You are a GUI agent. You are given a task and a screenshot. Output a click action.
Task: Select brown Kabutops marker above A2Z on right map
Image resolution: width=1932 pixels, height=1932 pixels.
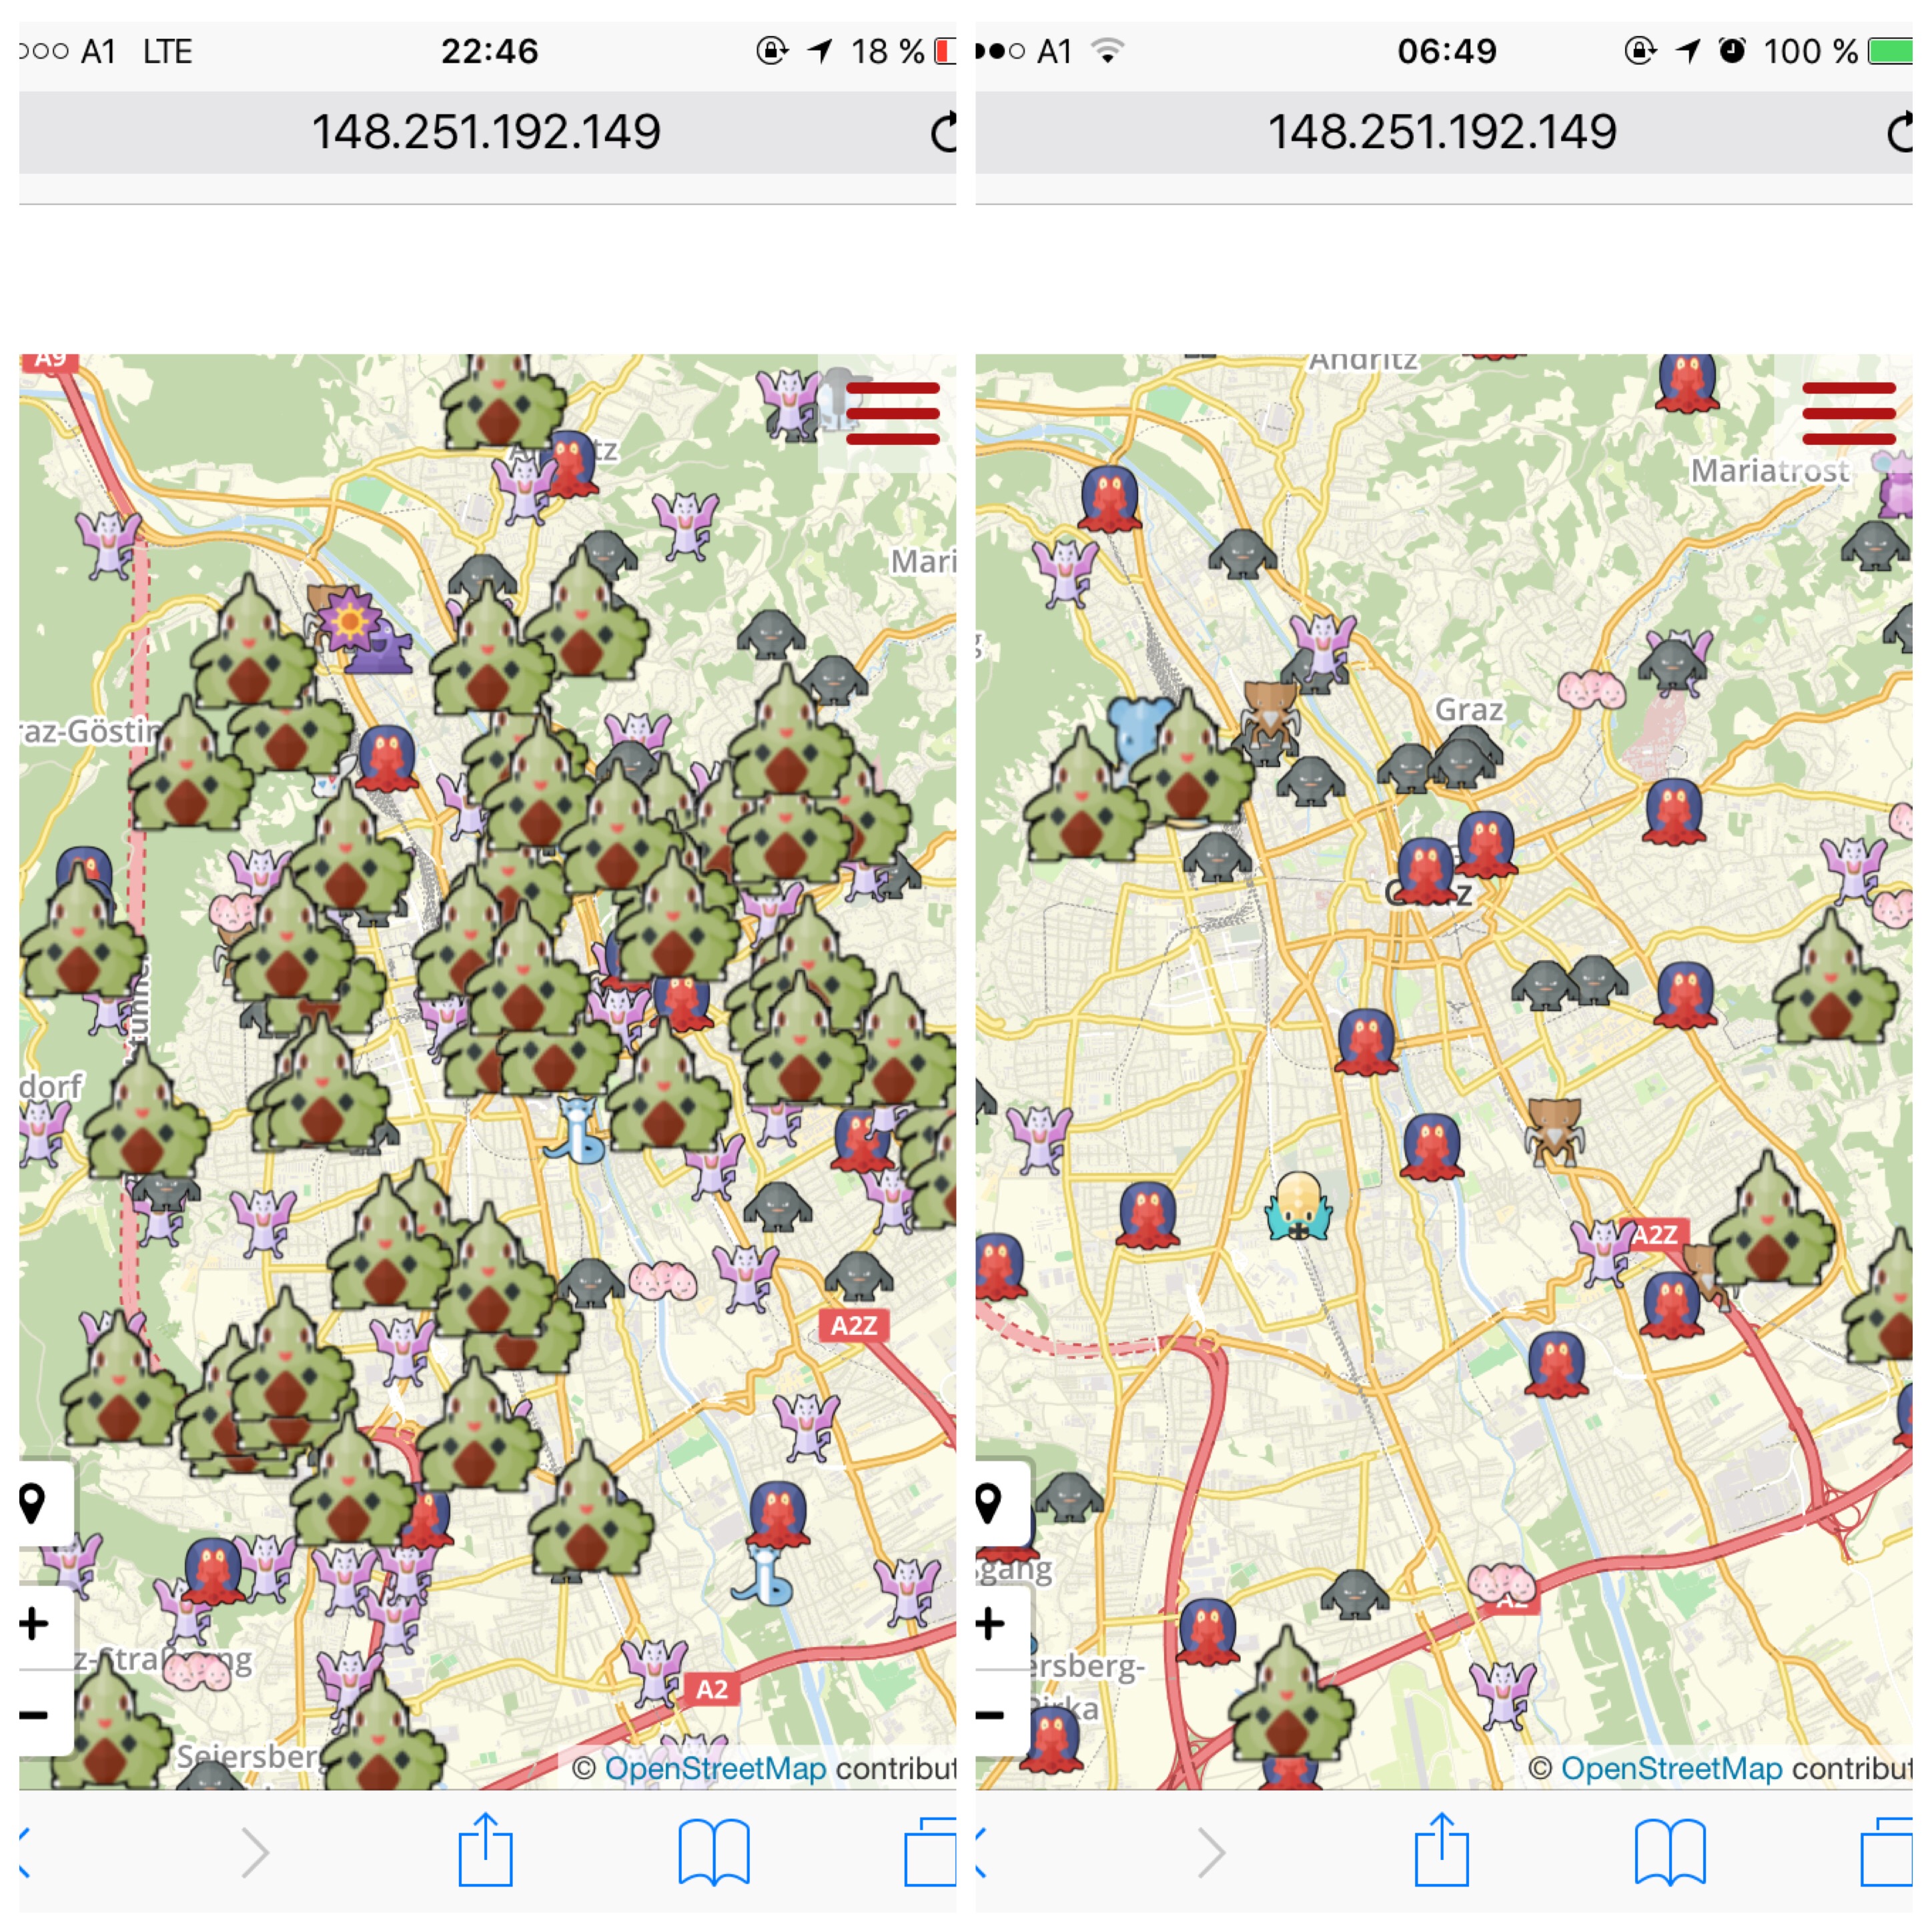(x=1554, y=1132)
